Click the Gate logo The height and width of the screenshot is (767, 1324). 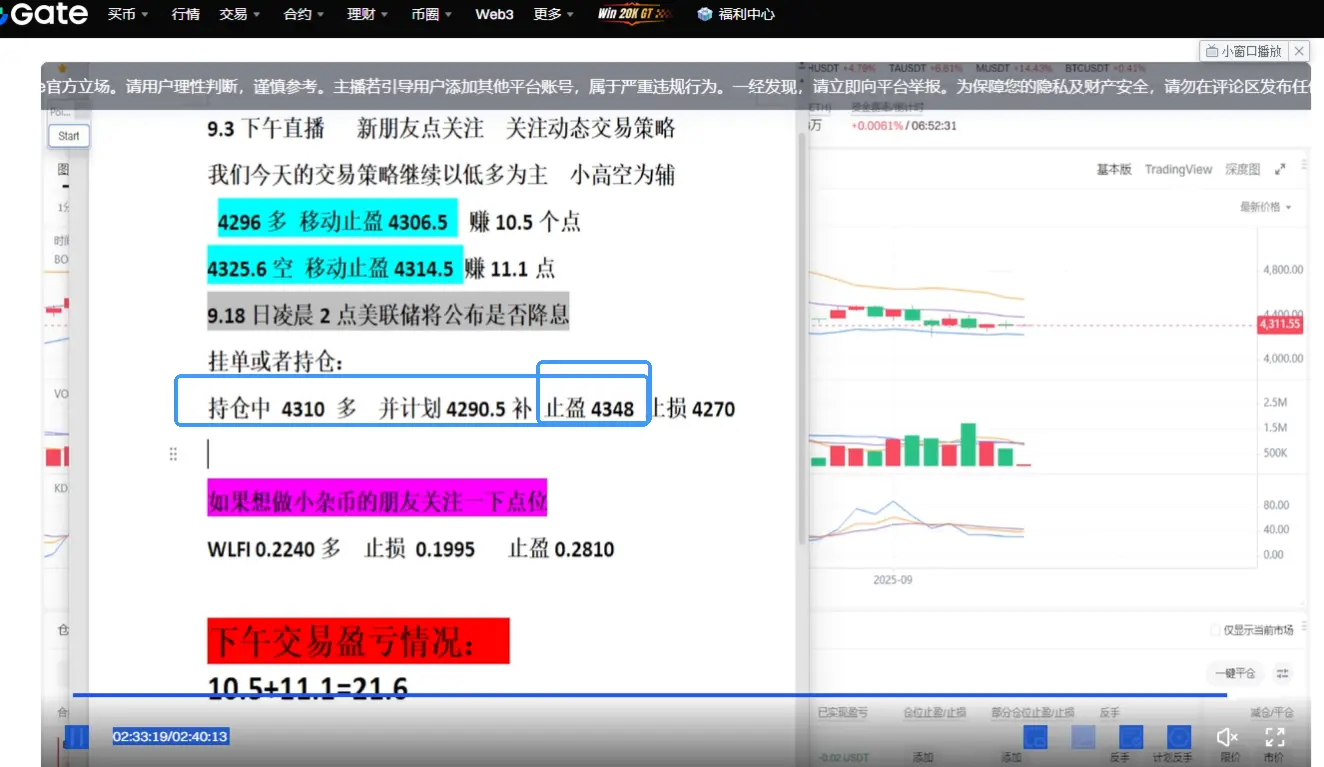coord(44,14)
